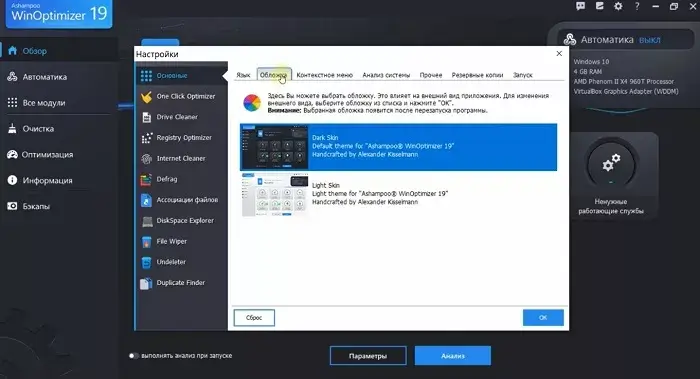Switch to the Запуск tab
The width and height of the screenshot is (700, 379).
[522, 75]
